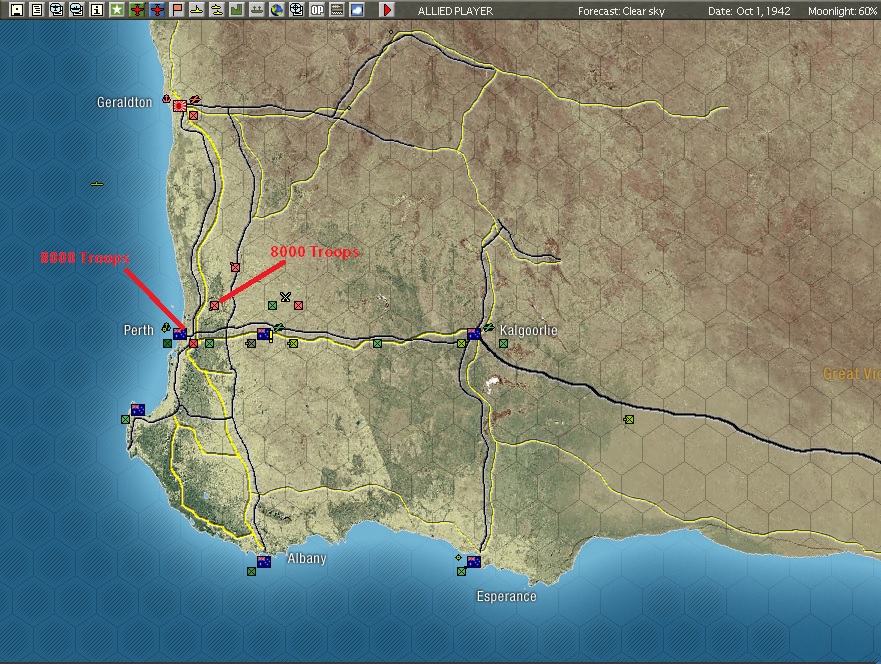Select the green unit midway along Perth–Kalgoorlie road
The height and width of the screenshot is (664, 881).
coord(378,343)
